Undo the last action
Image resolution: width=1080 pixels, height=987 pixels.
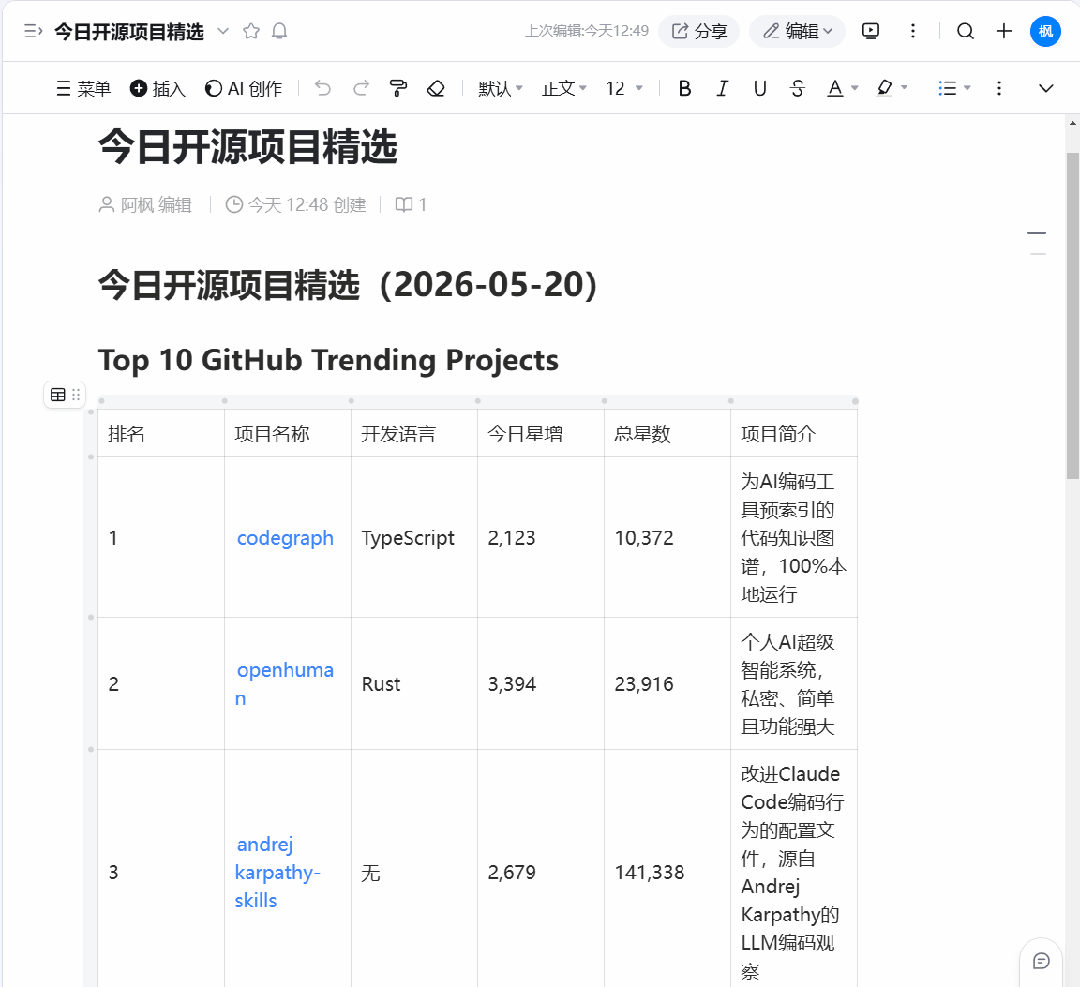click(x=322, y=89)
